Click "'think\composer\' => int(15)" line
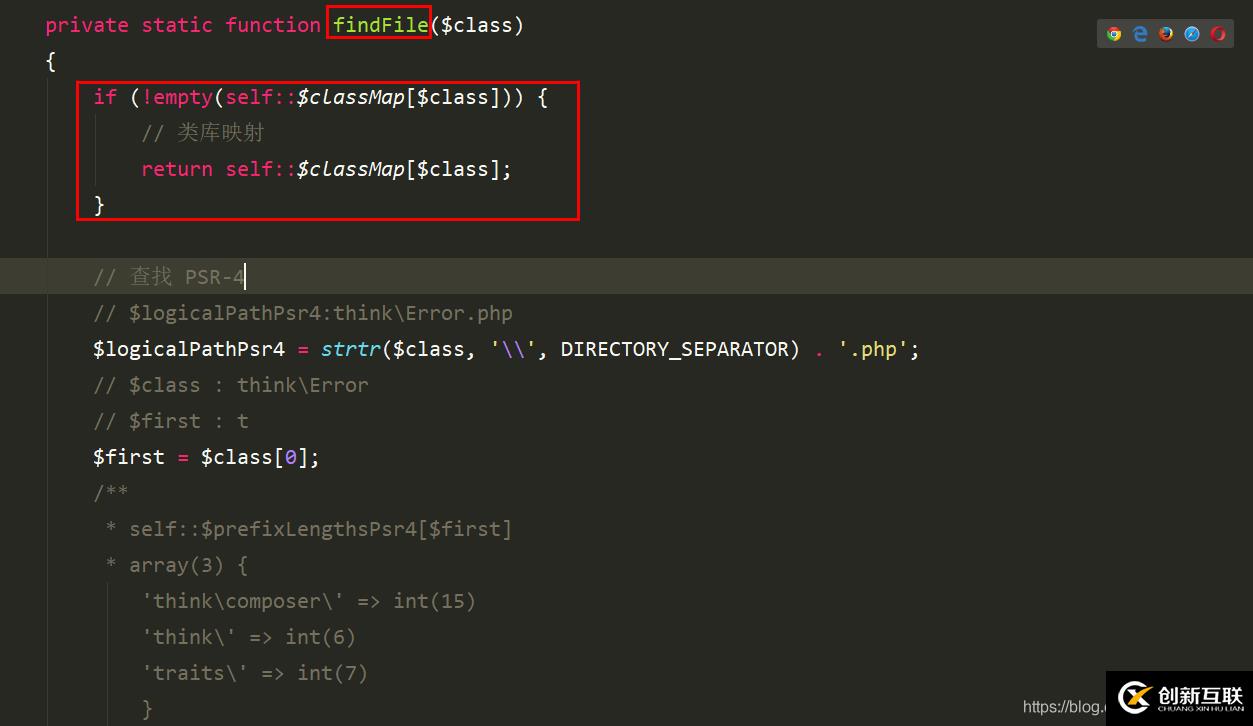Viewport: 1253px width, 726px height. click(309, 601)
